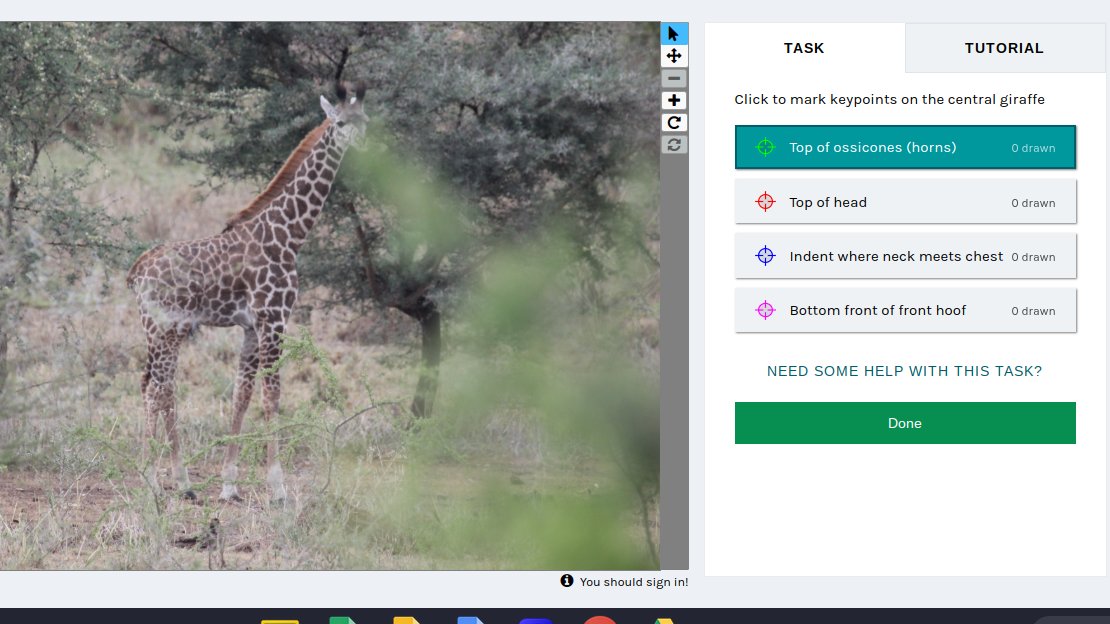Viewport: 1110px width, 624px height.
Task: Click magenta crosshair icon for front hoof
Action: [765, 310]
